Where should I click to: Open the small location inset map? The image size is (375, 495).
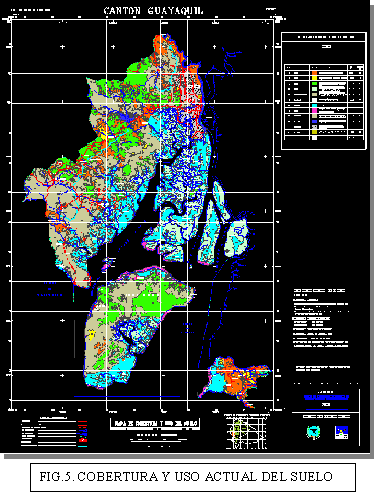(x=247, y=432)
